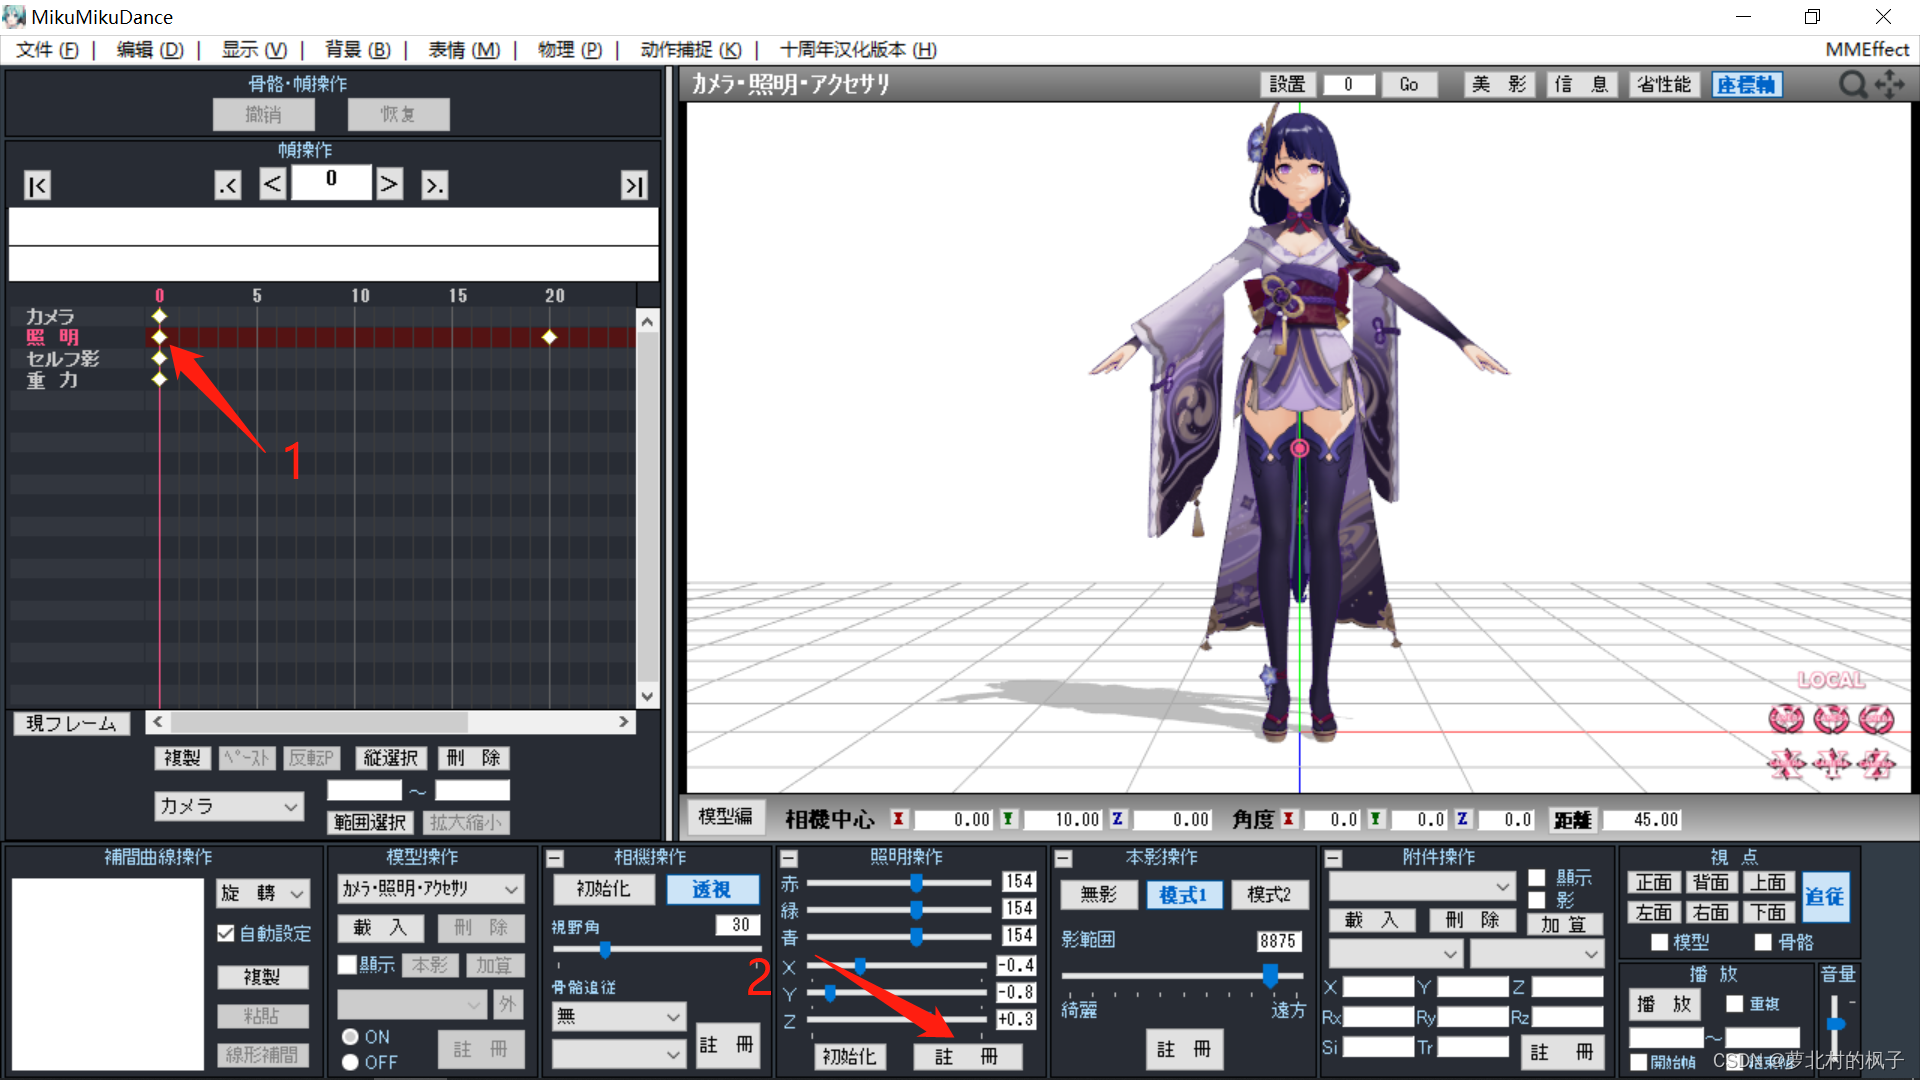Viewport: 1920px width, 1080px height.
Task: Open the 物理 (P) menu
Action: [569, 49]
